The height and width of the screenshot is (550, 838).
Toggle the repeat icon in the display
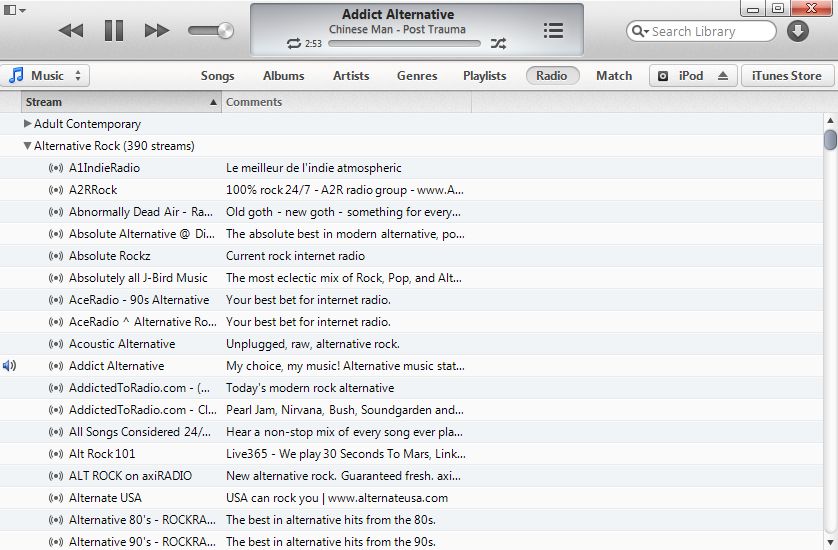point(293,44)
